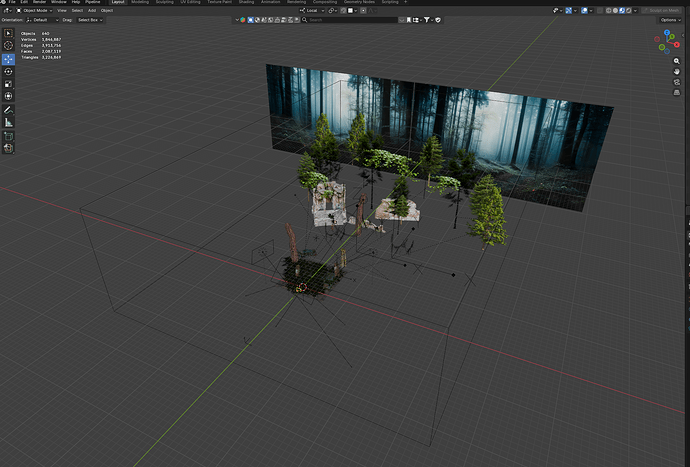
Task: Open the Render menu
Action: tap(40, 2)
